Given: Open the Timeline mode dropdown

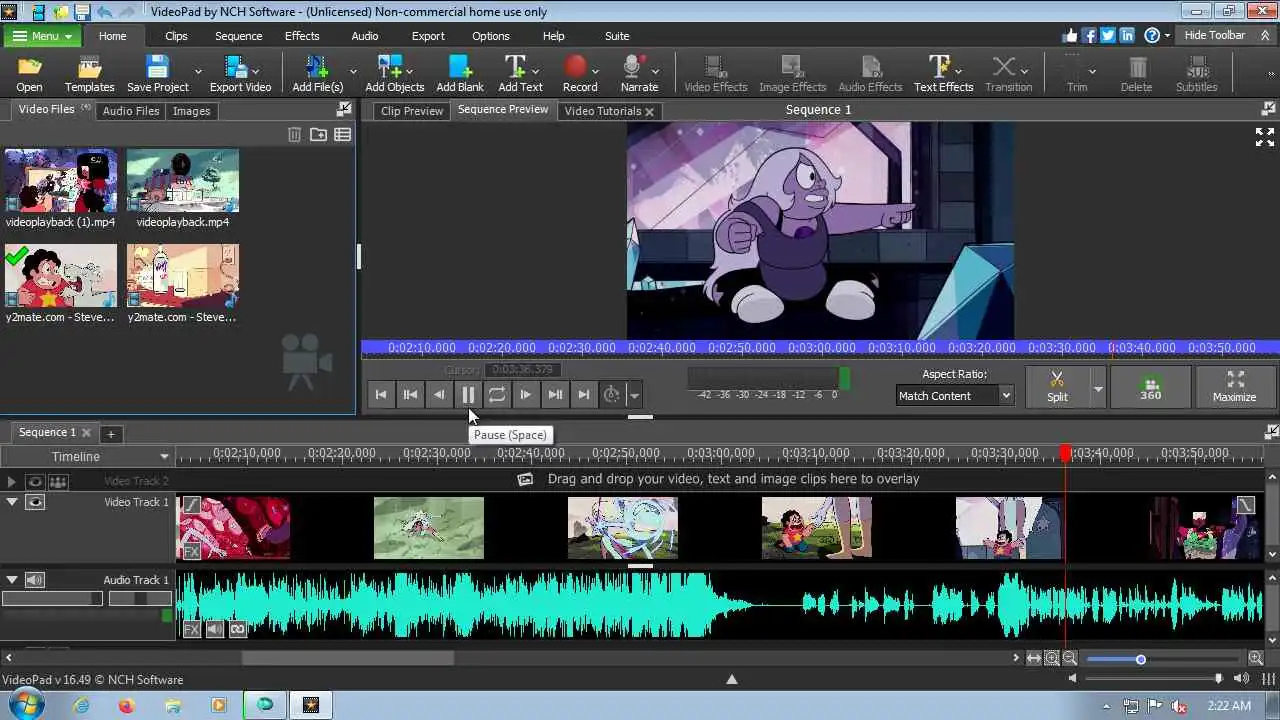Looking at the screenshot, I should pos(88,457).
